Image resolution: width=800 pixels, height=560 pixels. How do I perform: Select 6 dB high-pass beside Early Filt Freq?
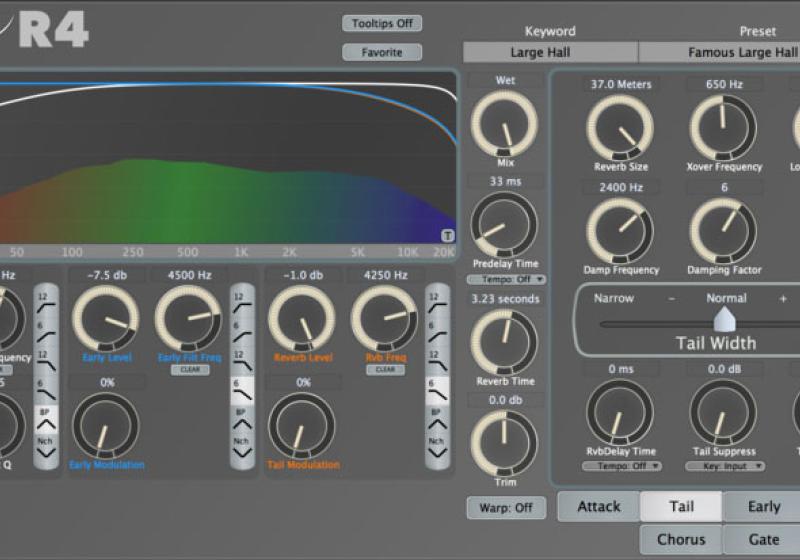242,334
